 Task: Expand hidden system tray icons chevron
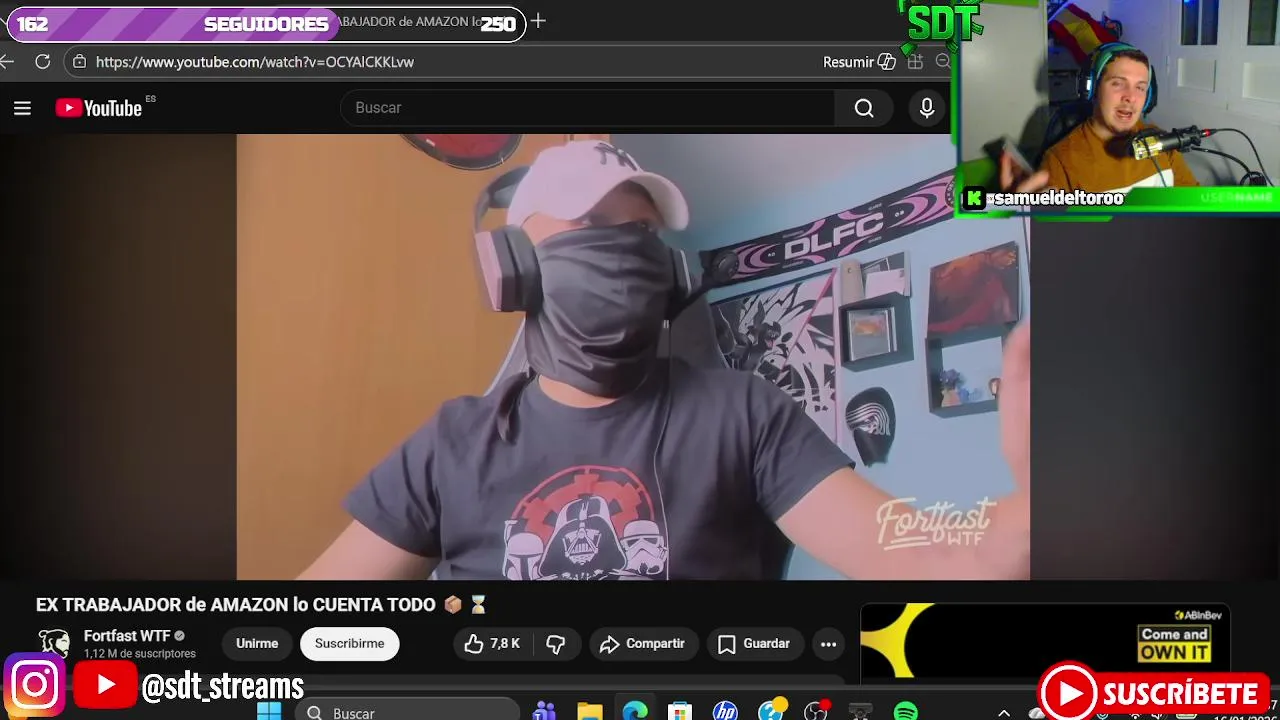tap(1004, 712)
